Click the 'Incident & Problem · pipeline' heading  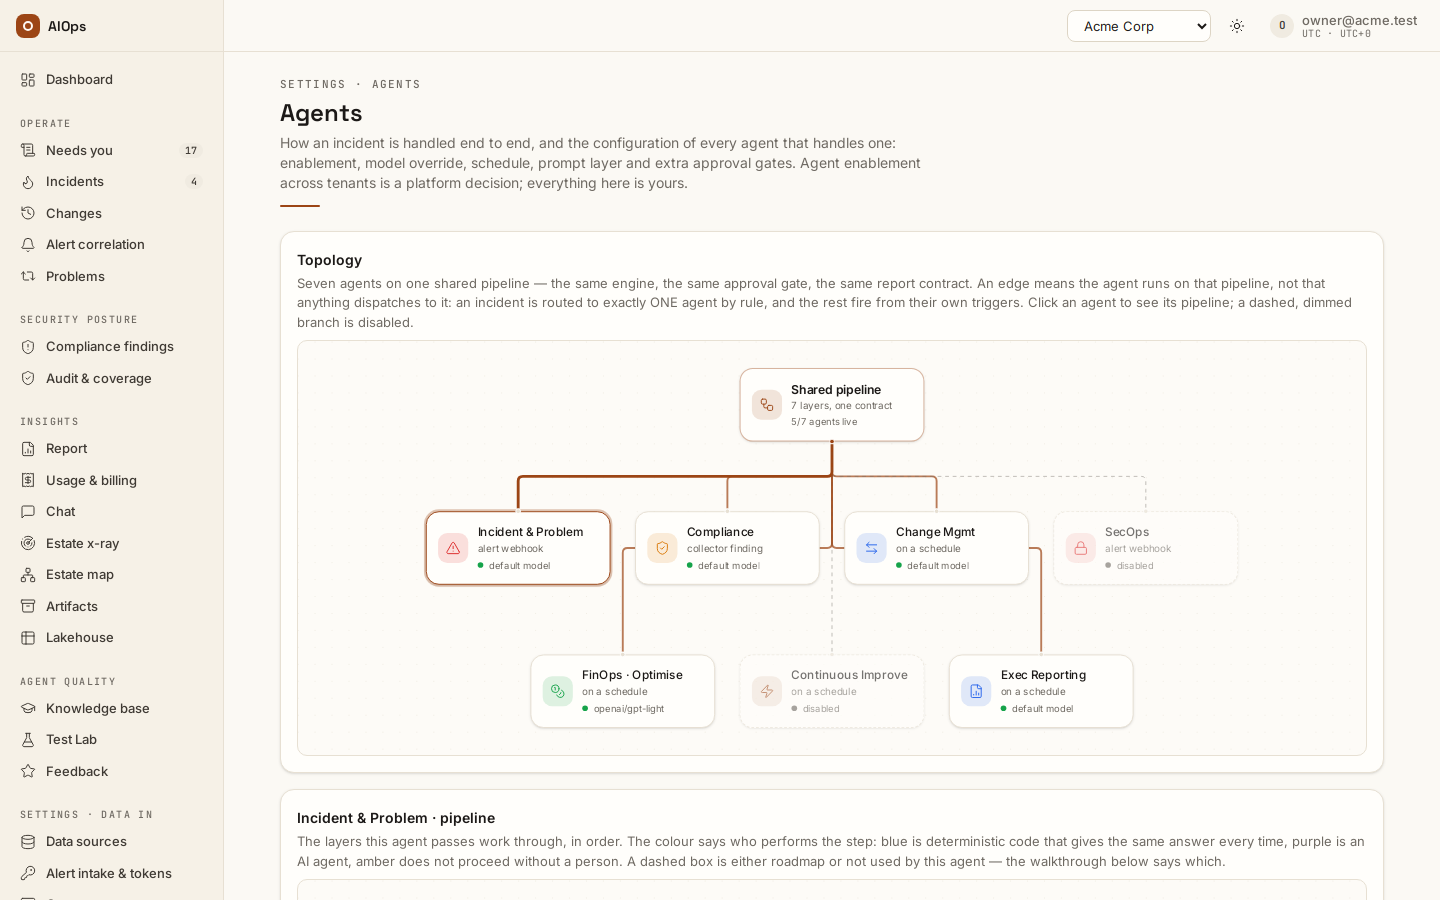(396, 818)
